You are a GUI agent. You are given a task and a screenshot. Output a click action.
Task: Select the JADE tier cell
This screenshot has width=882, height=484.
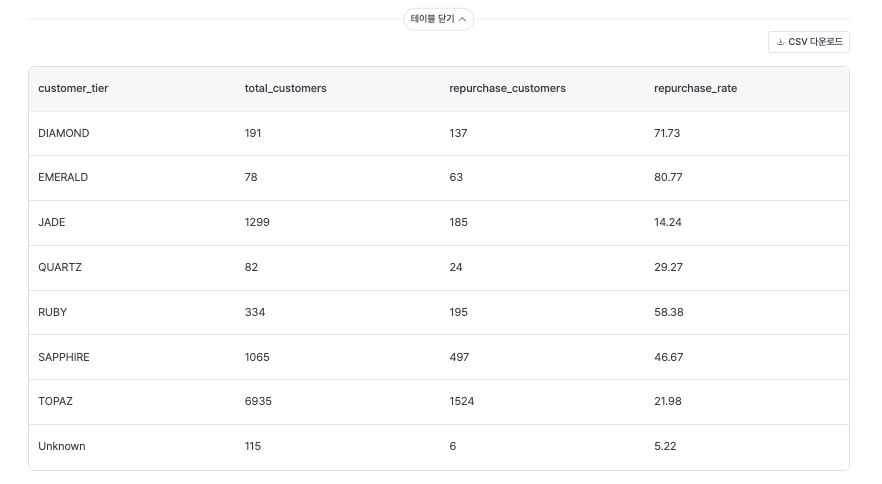[52, 223]
